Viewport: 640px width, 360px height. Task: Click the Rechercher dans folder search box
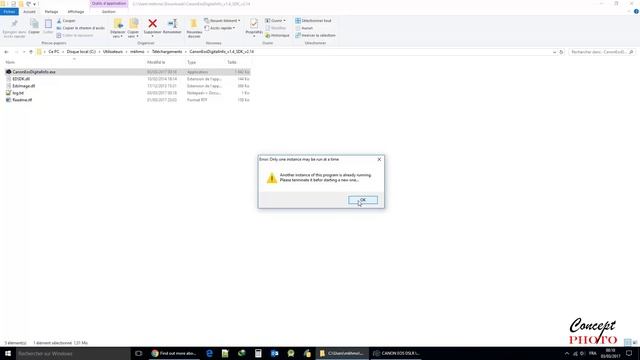[602, 52]
